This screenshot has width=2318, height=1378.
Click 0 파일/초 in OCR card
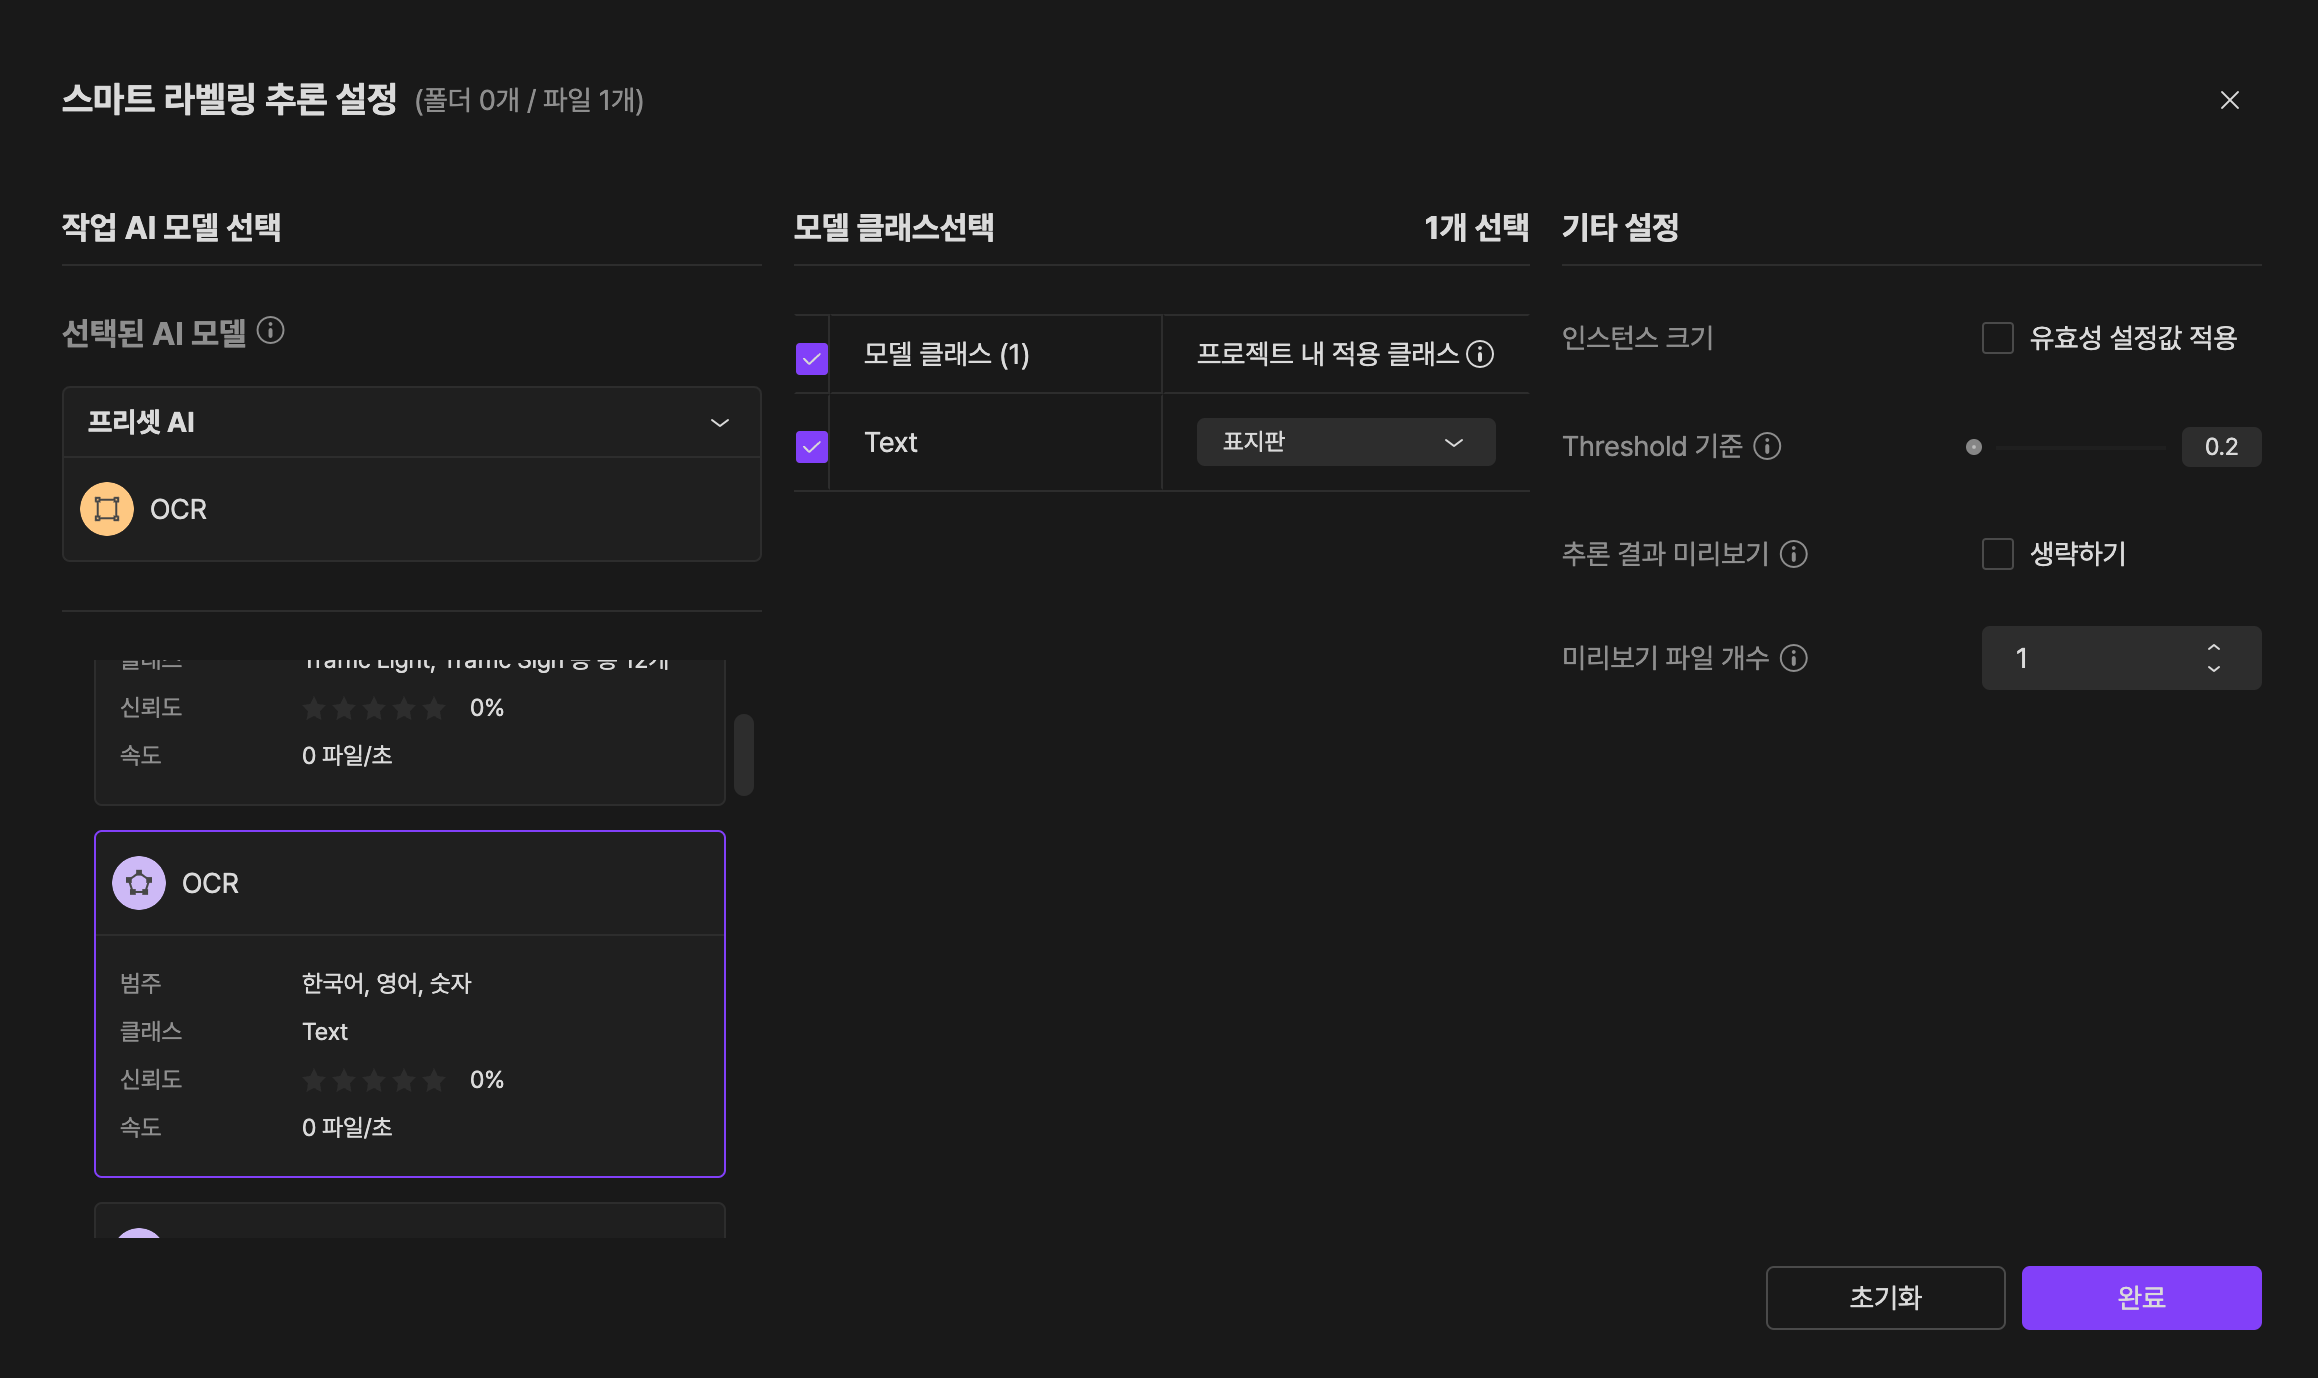pos(347,1127)
